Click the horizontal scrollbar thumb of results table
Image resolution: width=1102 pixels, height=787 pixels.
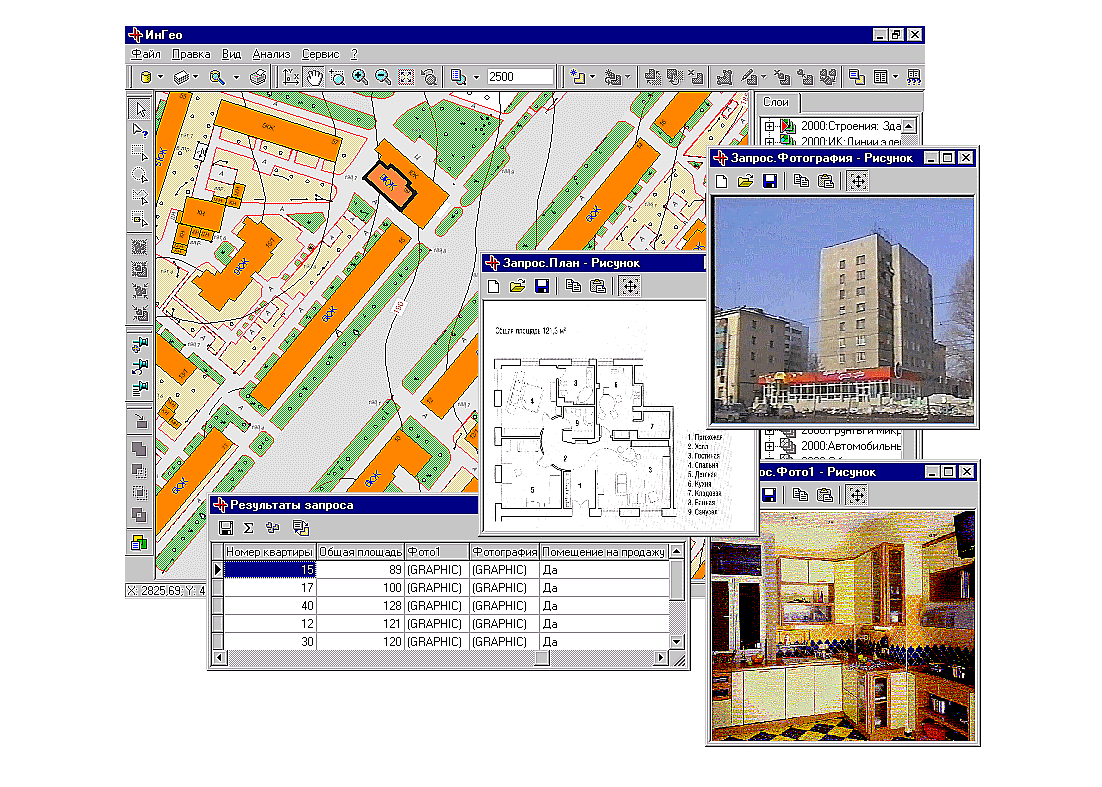[x=541, y=658]
